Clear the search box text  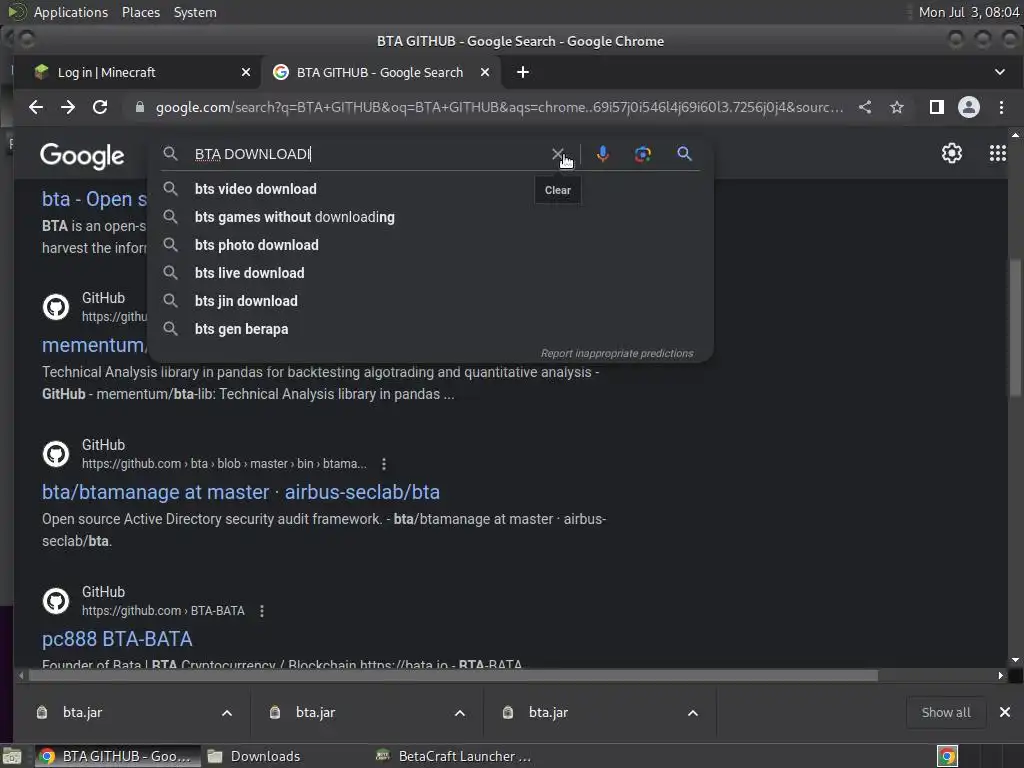(x=557, y=154)
